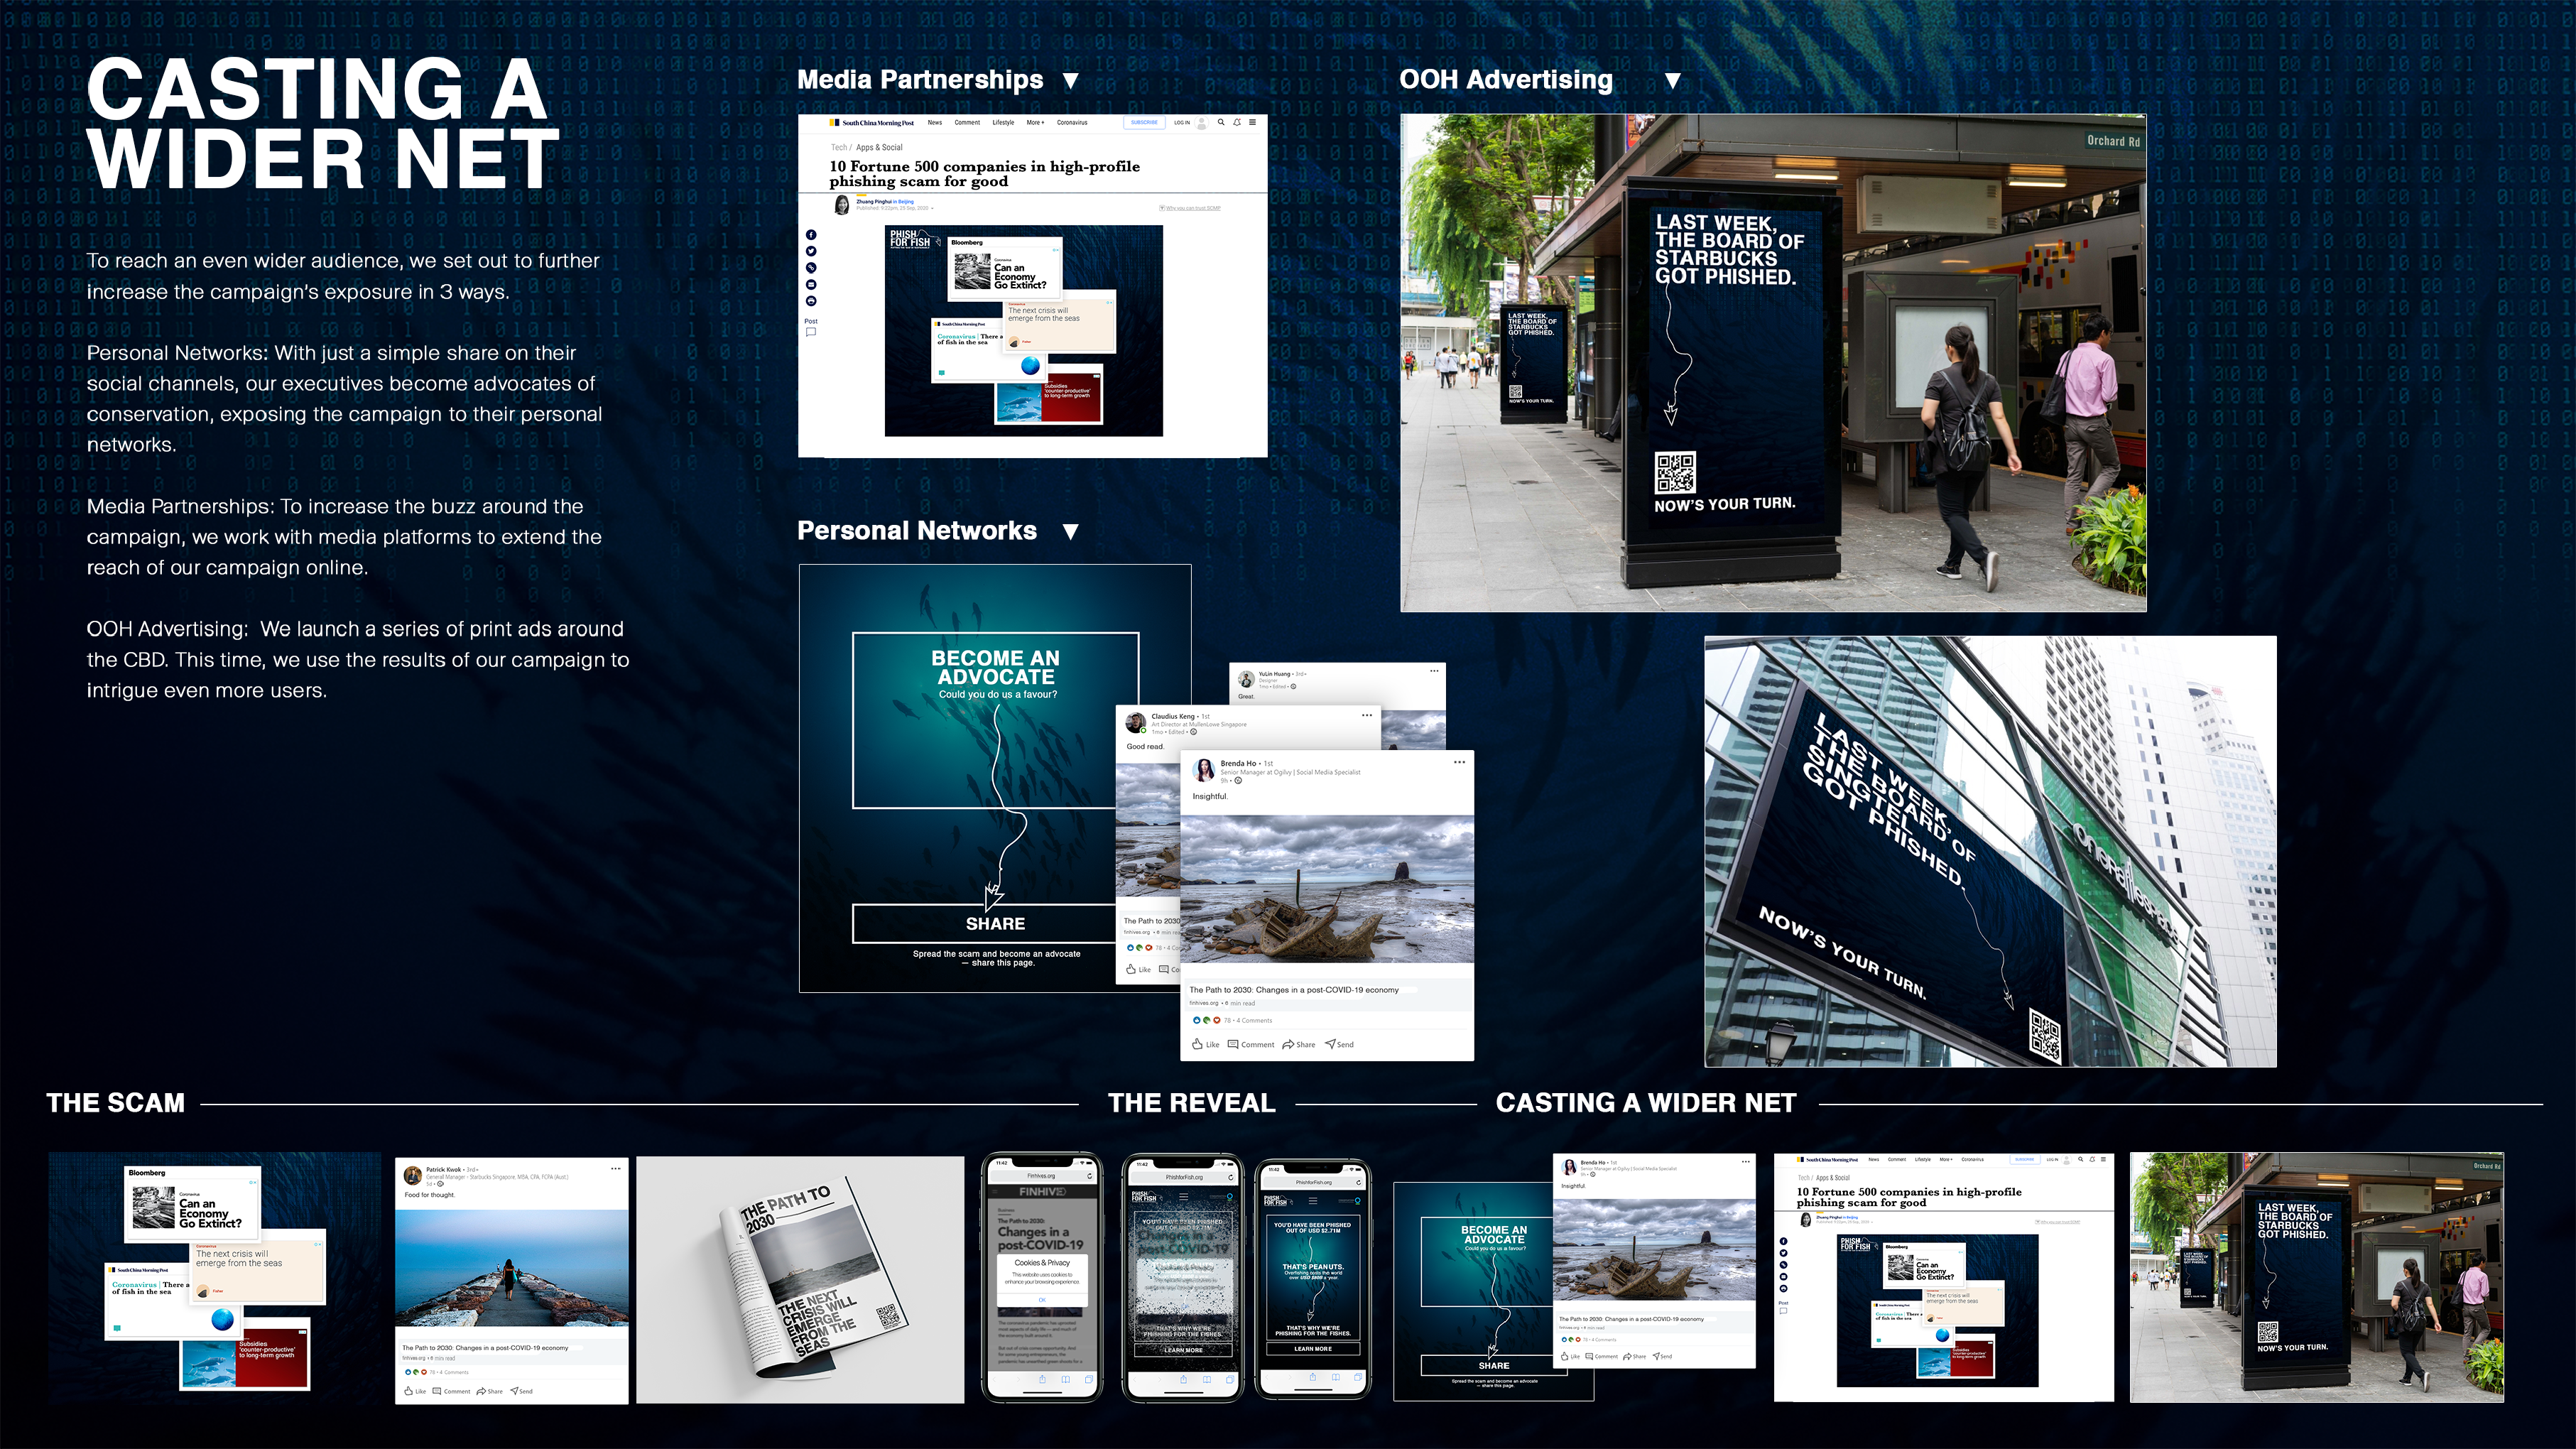Collapse OOH Advertising section arrow
The width and height of the screenshot is (2576, 1449).
[x=1673, y=81]
